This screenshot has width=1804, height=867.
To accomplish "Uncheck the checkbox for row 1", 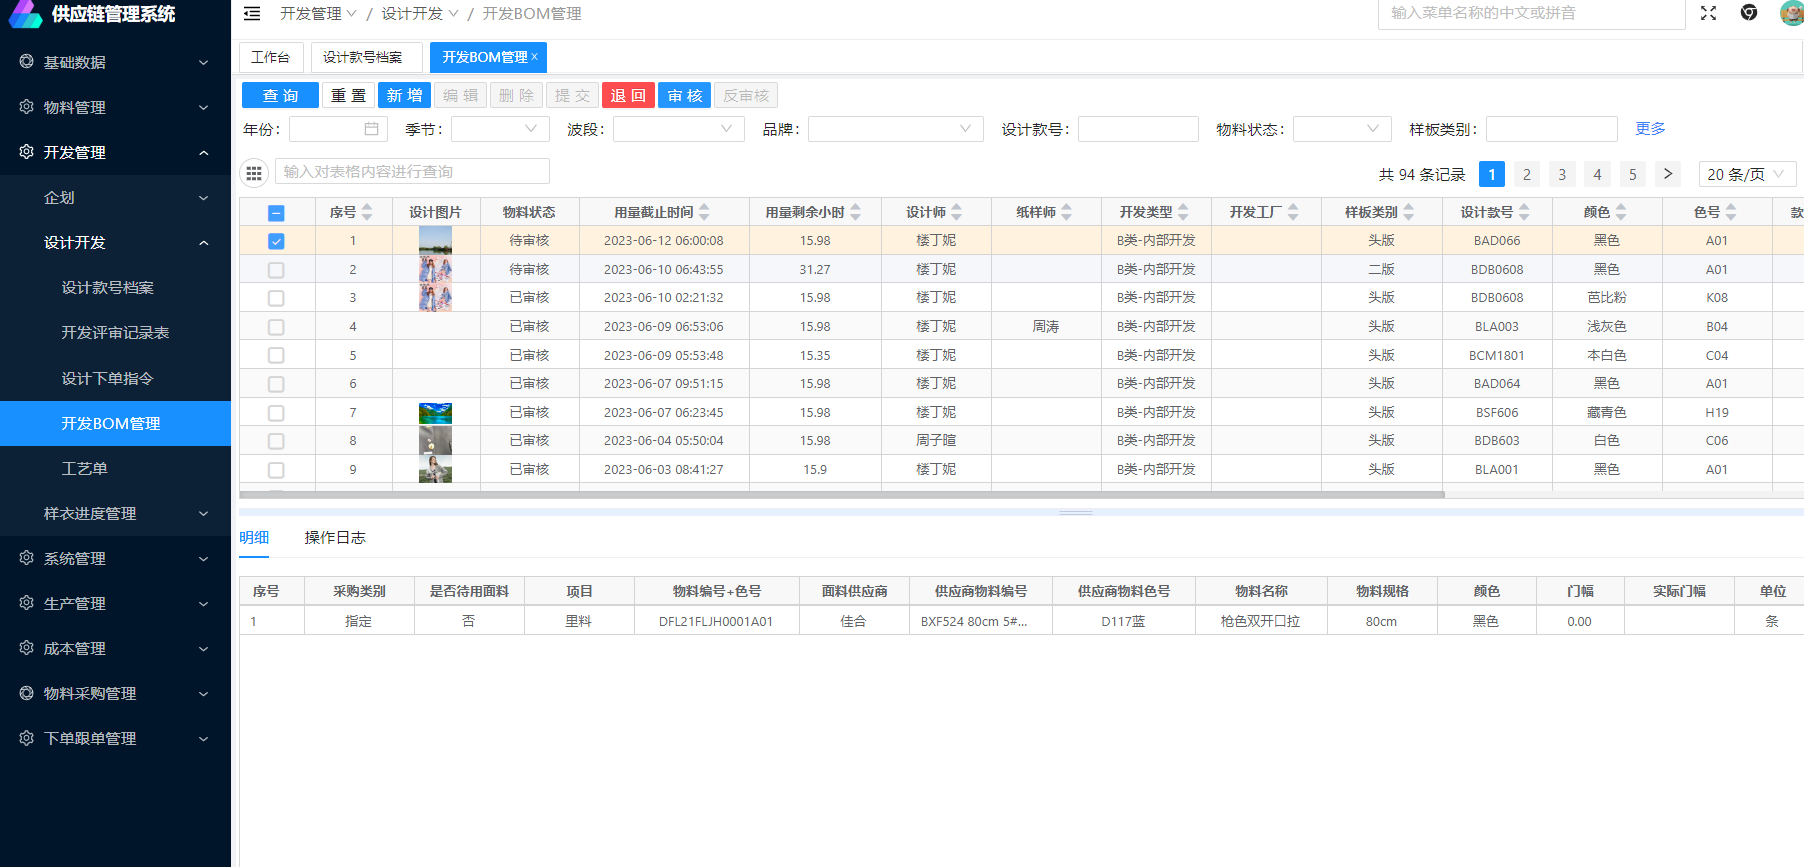I will tap(276, 241).
